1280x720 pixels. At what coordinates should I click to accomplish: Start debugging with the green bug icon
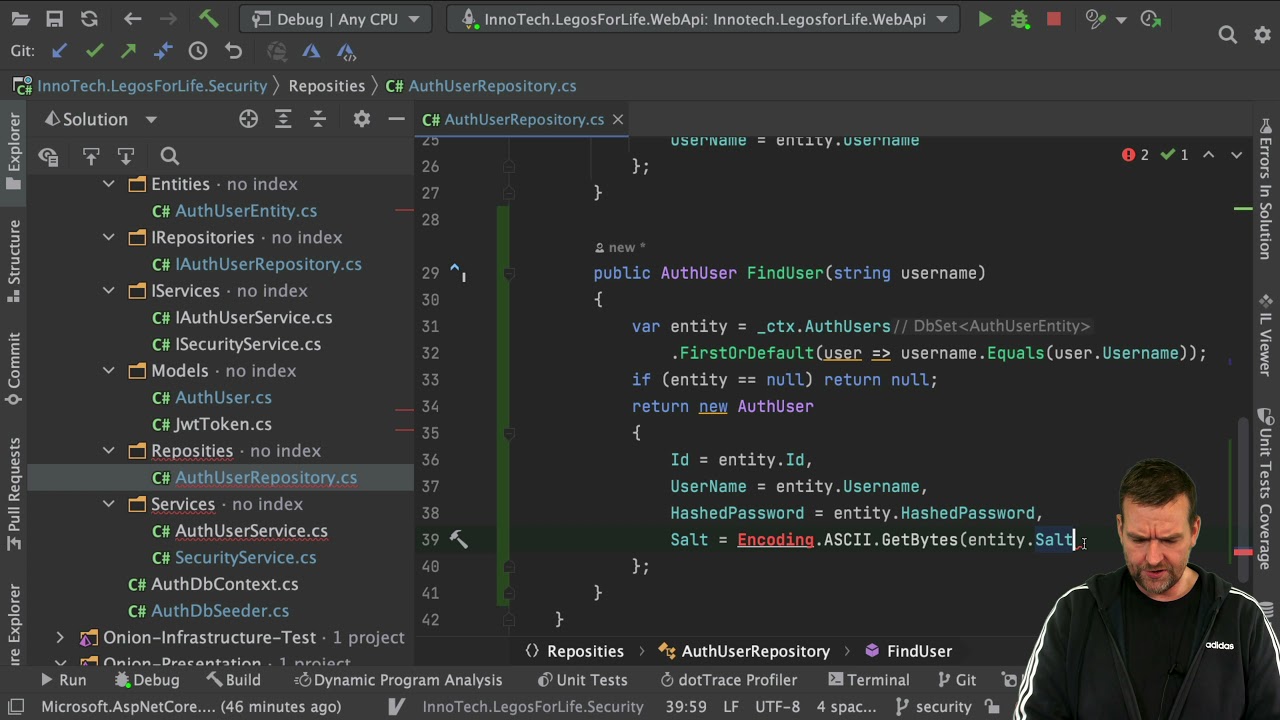1019,19
